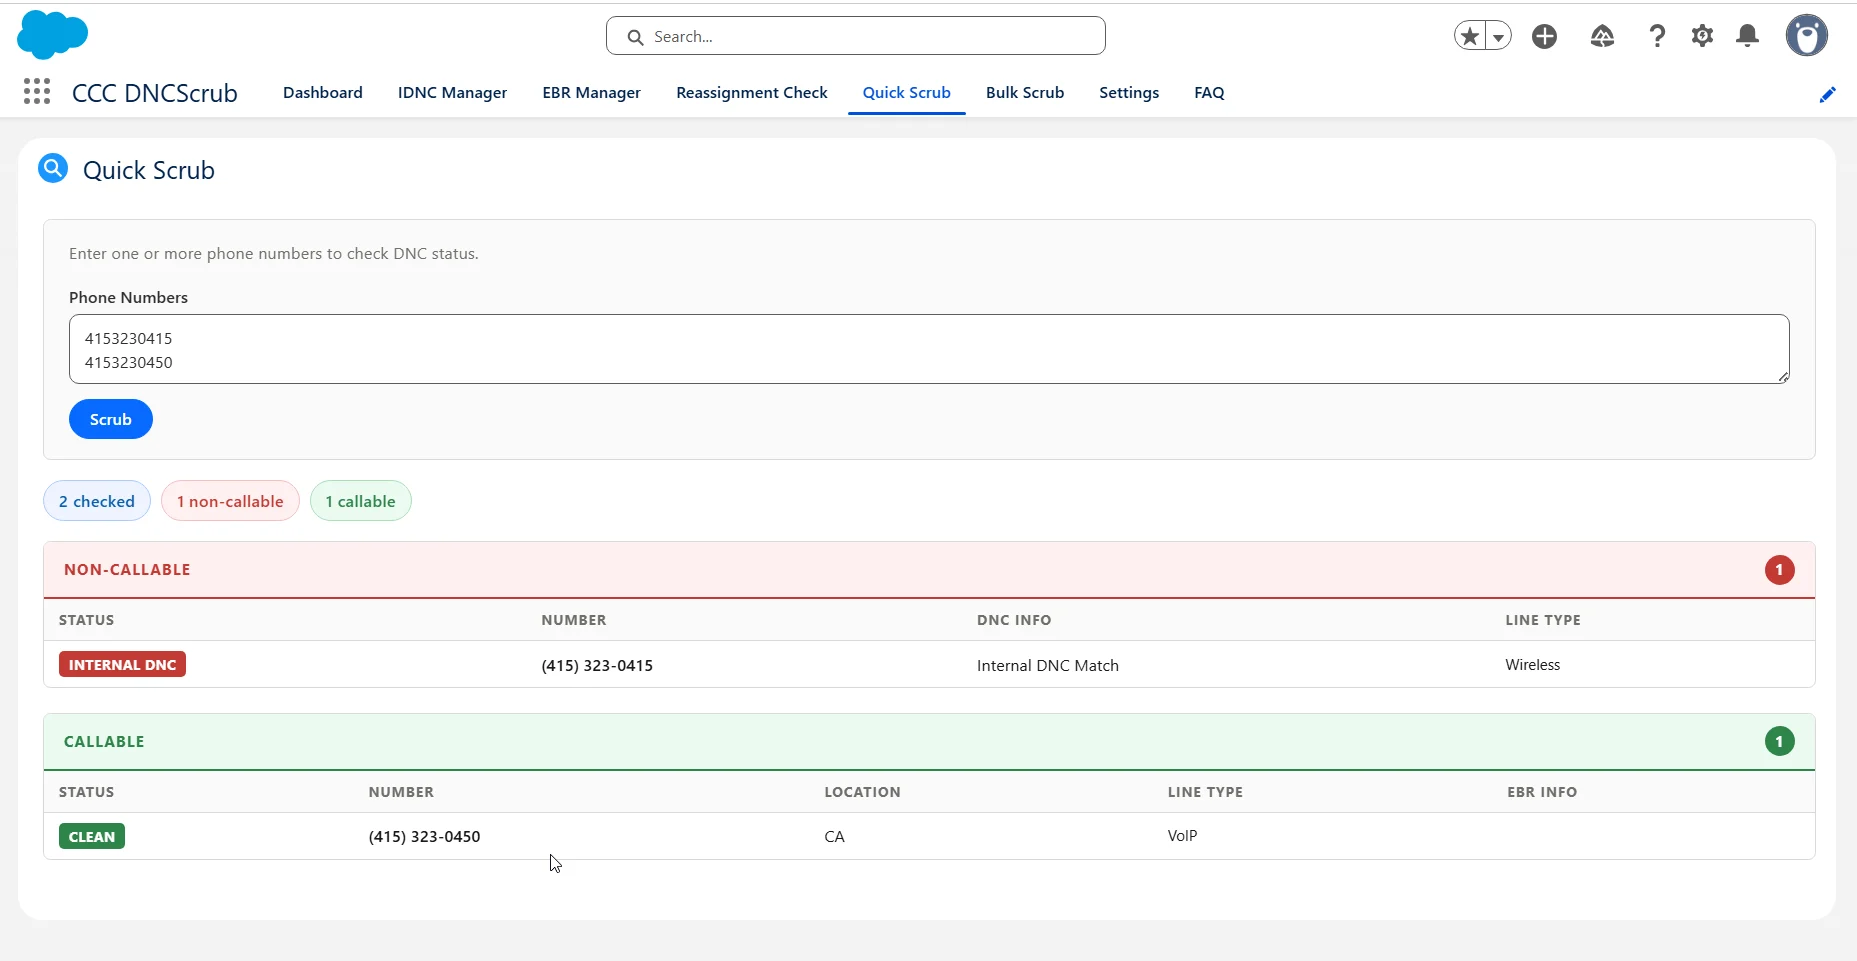Click the CCC DNCScrub app name
This screenshot has width=1857, height=961.
pos(155,93)
